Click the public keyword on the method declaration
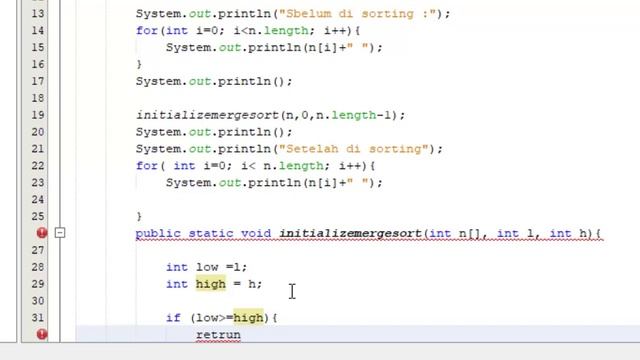Viewport: 640px width, 360px height. click(158, 233)
